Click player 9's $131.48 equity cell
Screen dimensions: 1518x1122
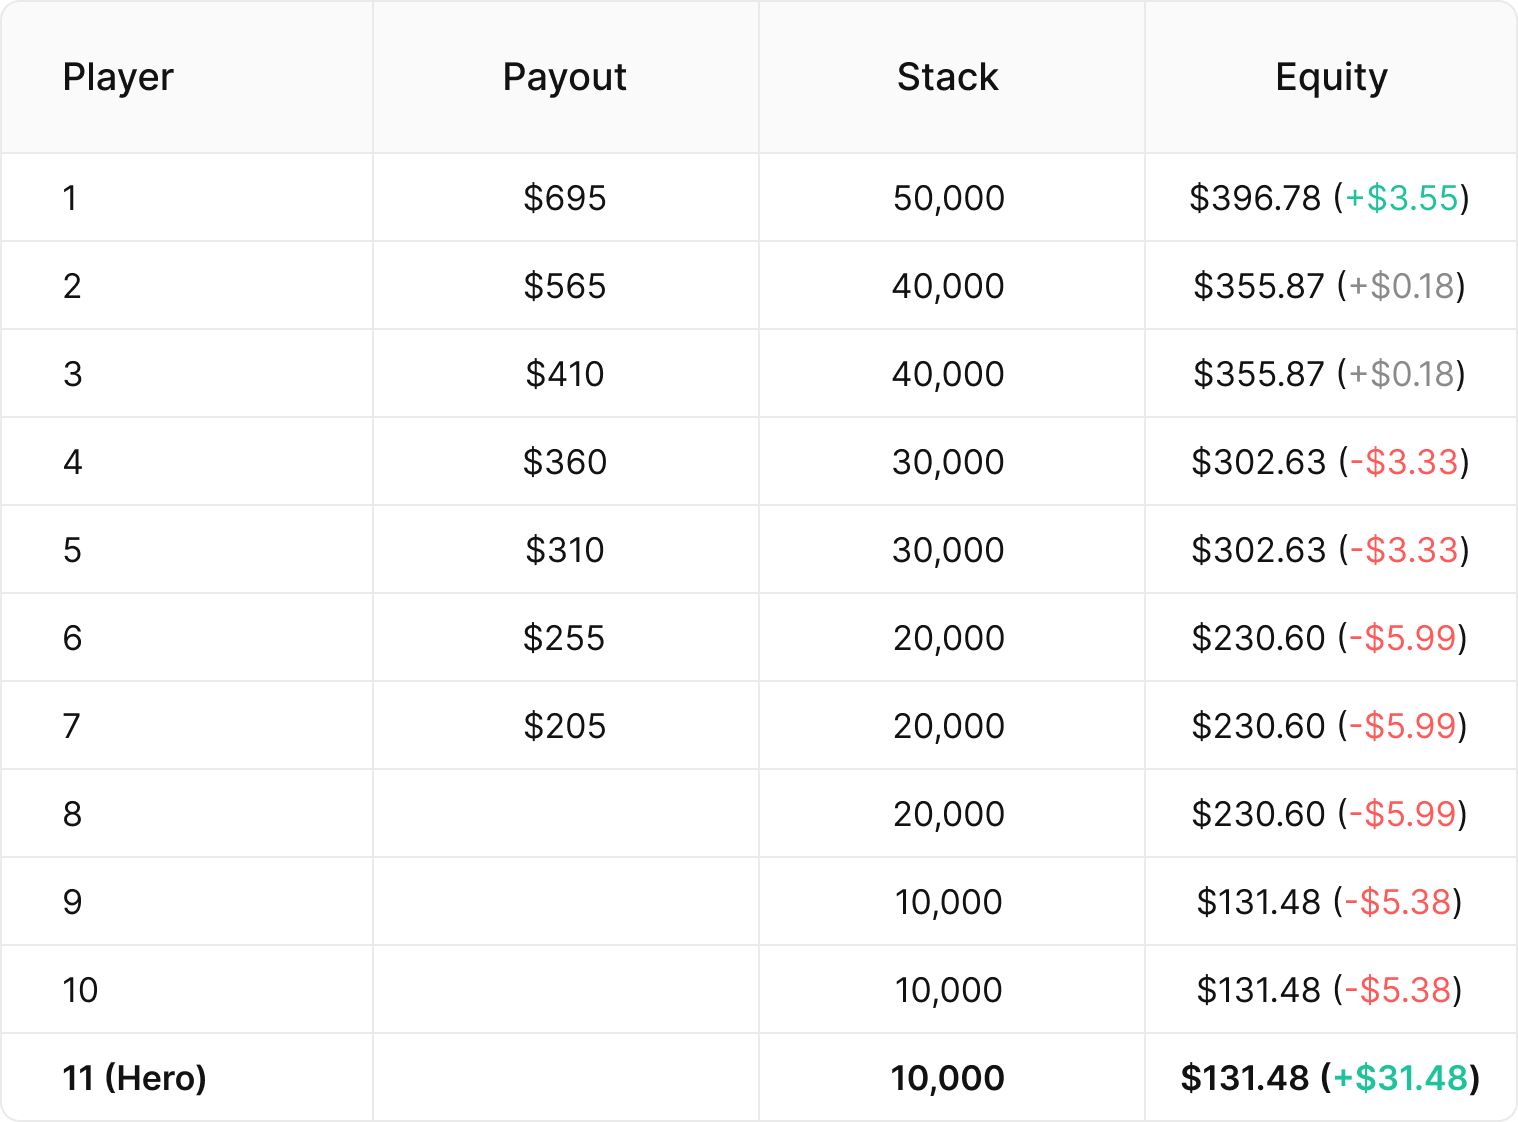click(1331, 902)
